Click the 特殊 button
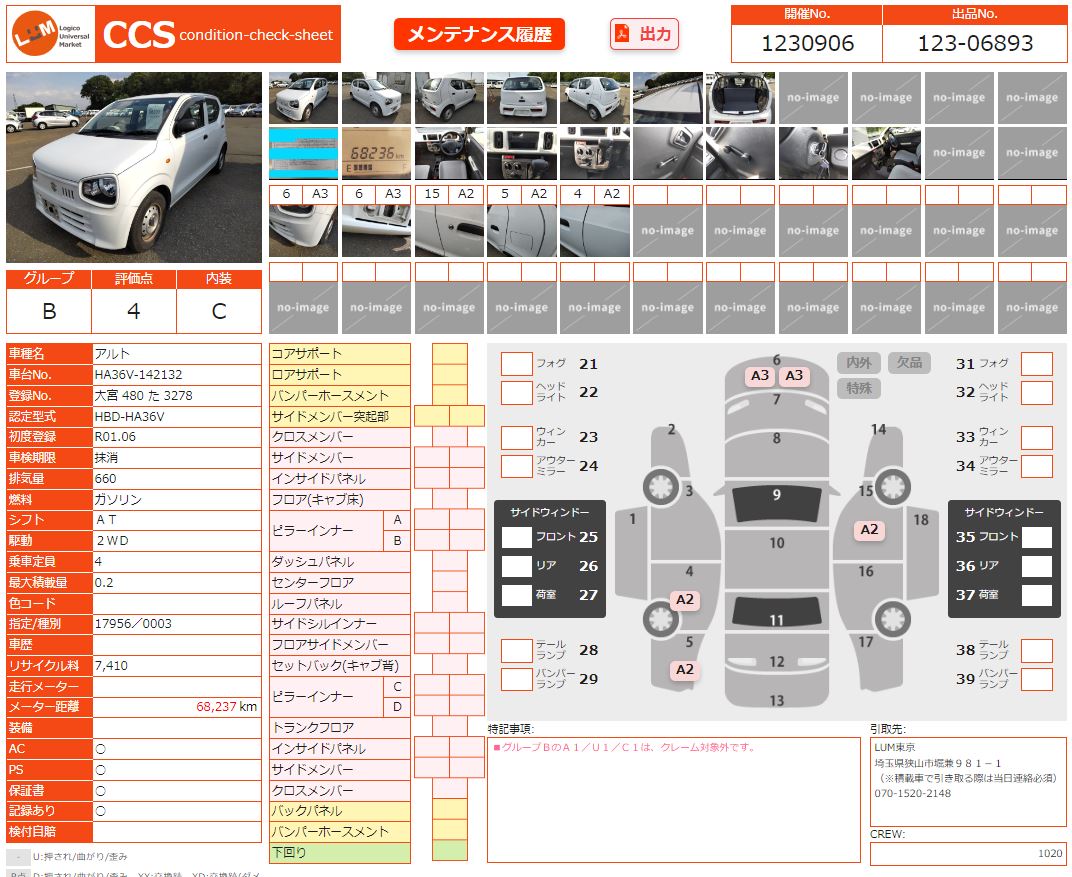Viewport: 1072px width, 877px height. click(x=859, y=388)
